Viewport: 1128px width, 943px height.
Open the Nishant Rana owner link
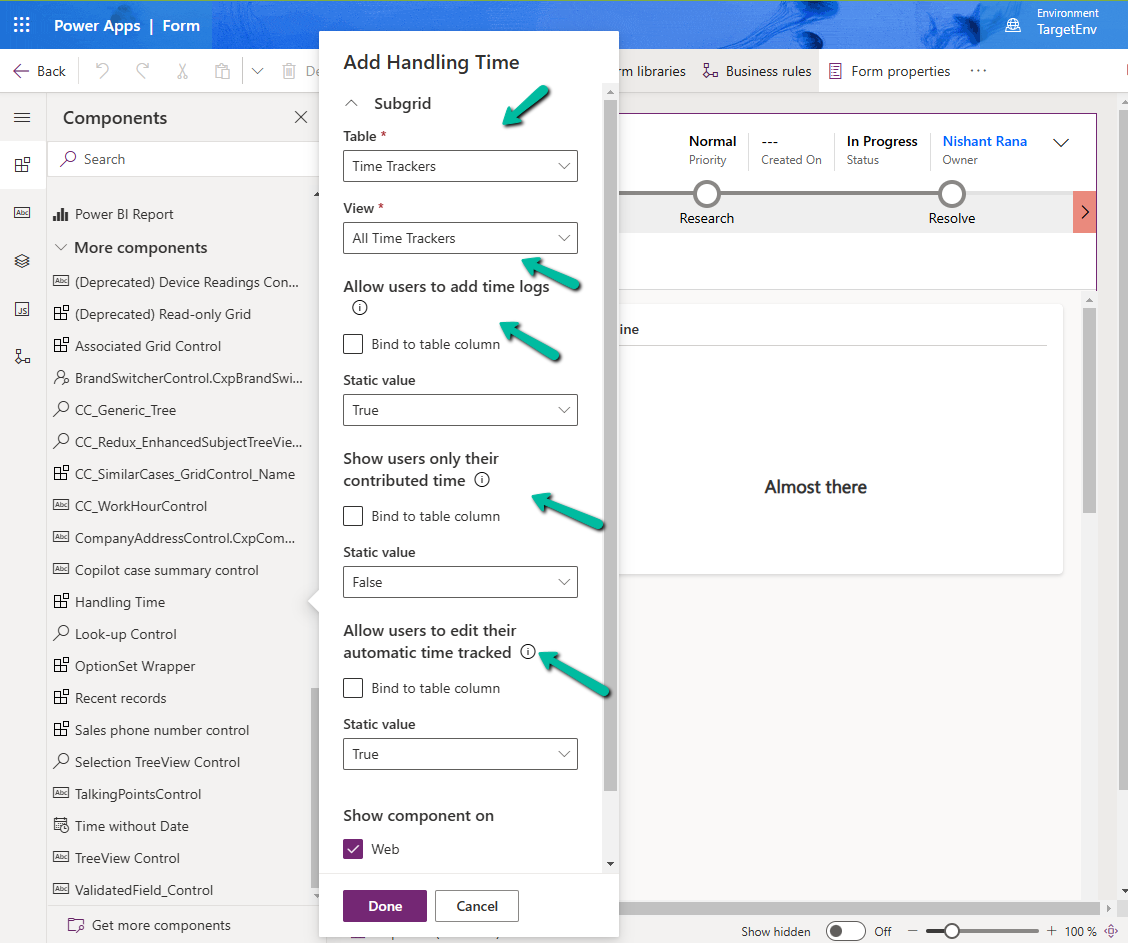point(984,141)
